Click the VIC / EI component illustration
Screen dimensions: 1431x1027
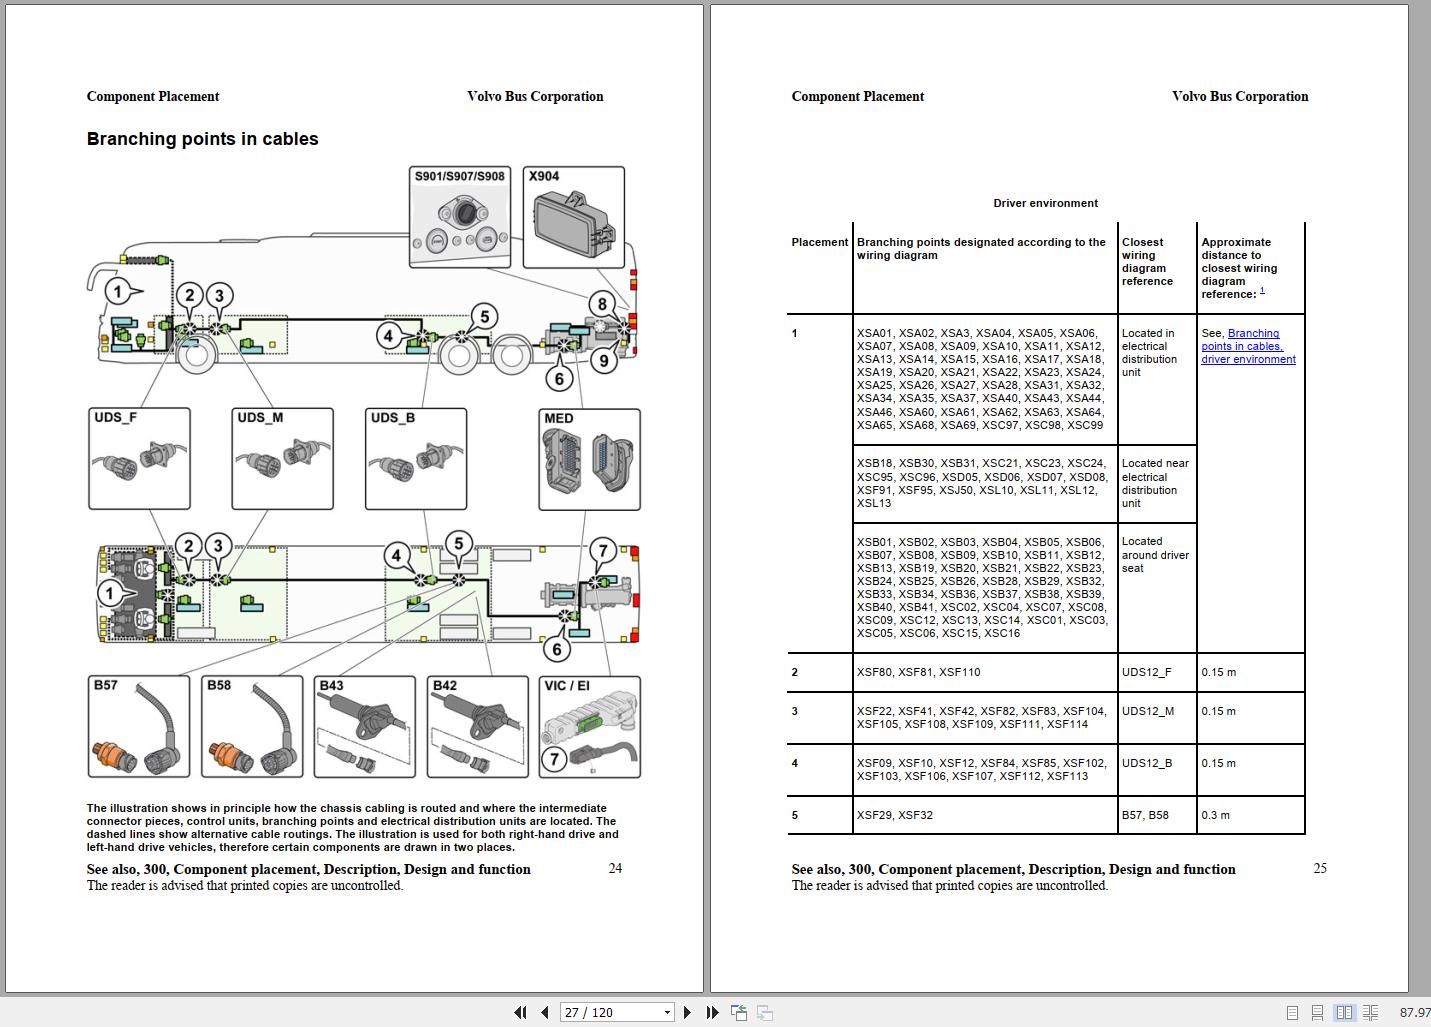pyautogui.click(x=589, y=727)
